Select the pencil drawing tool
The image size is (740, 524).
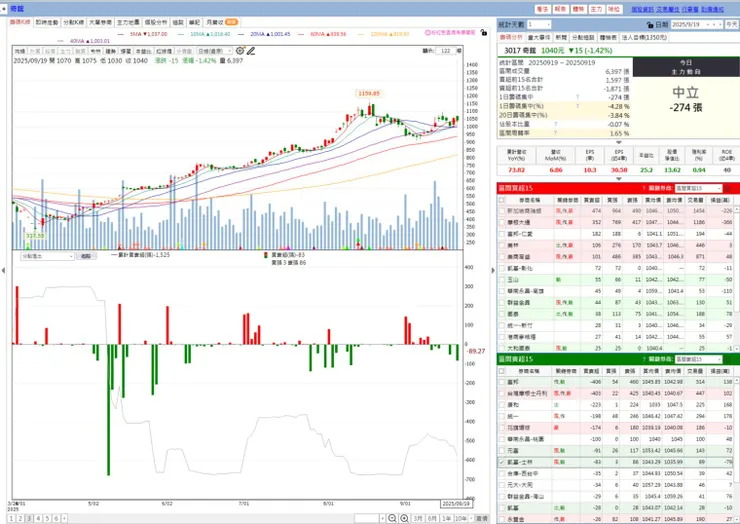point(251,51)
